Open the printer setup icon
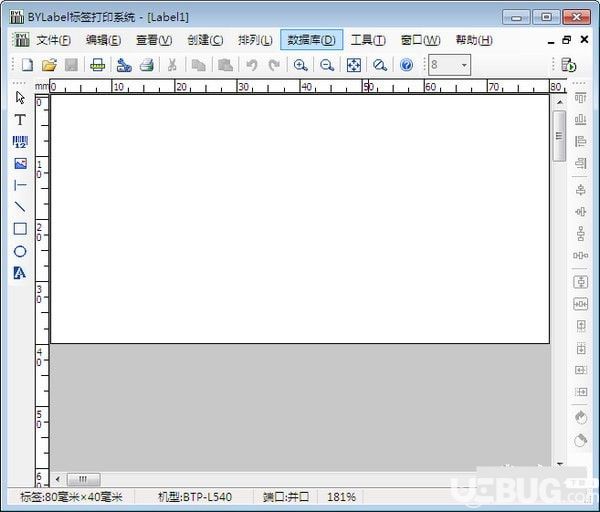 (124, 65)
